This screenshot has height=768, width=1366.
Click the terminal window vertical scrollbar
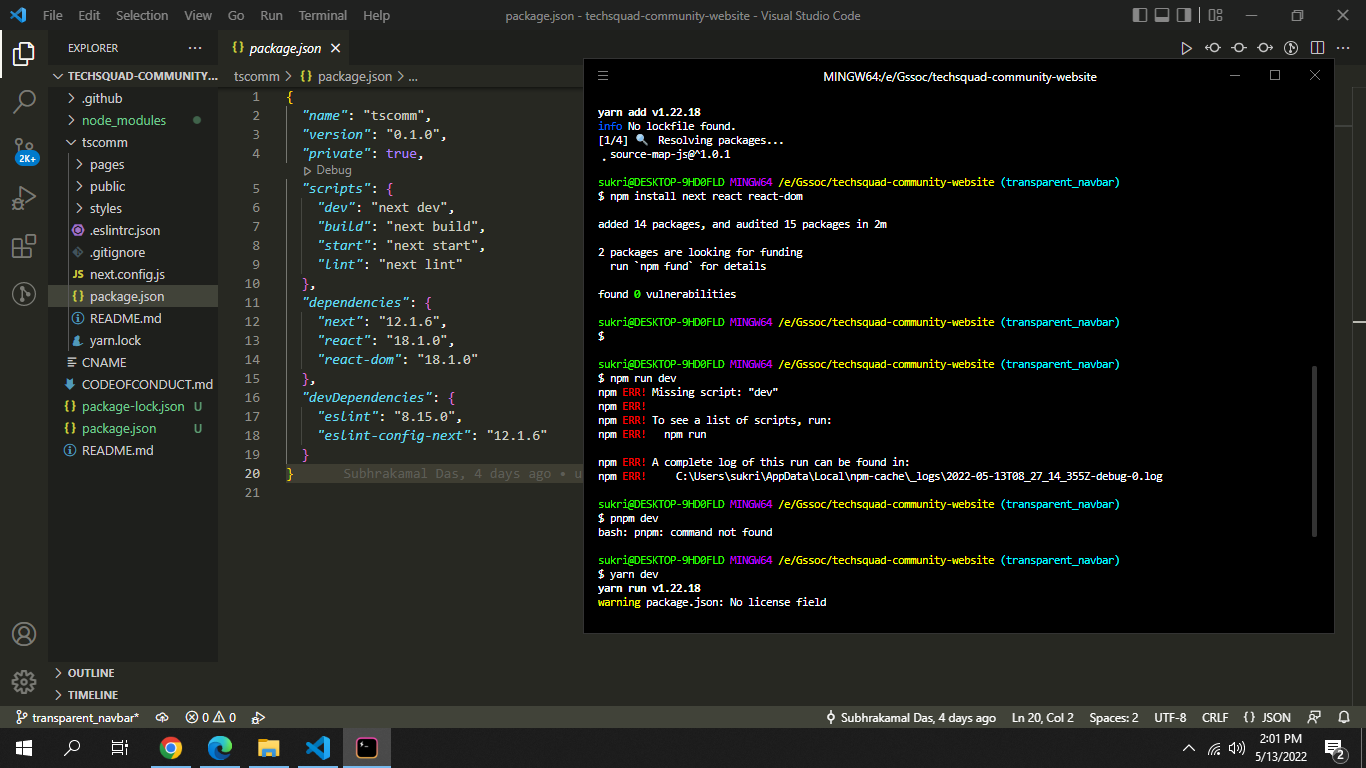[x=1314, y=451]
